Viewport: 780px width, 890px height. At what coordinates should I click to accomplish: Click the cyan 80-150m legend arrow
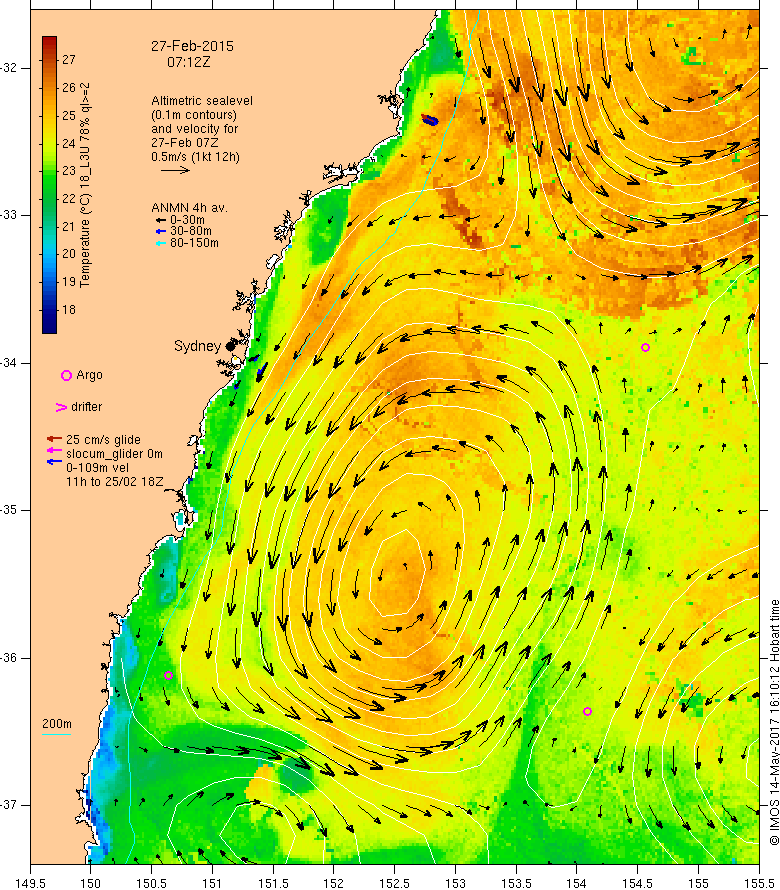(161, 244)
